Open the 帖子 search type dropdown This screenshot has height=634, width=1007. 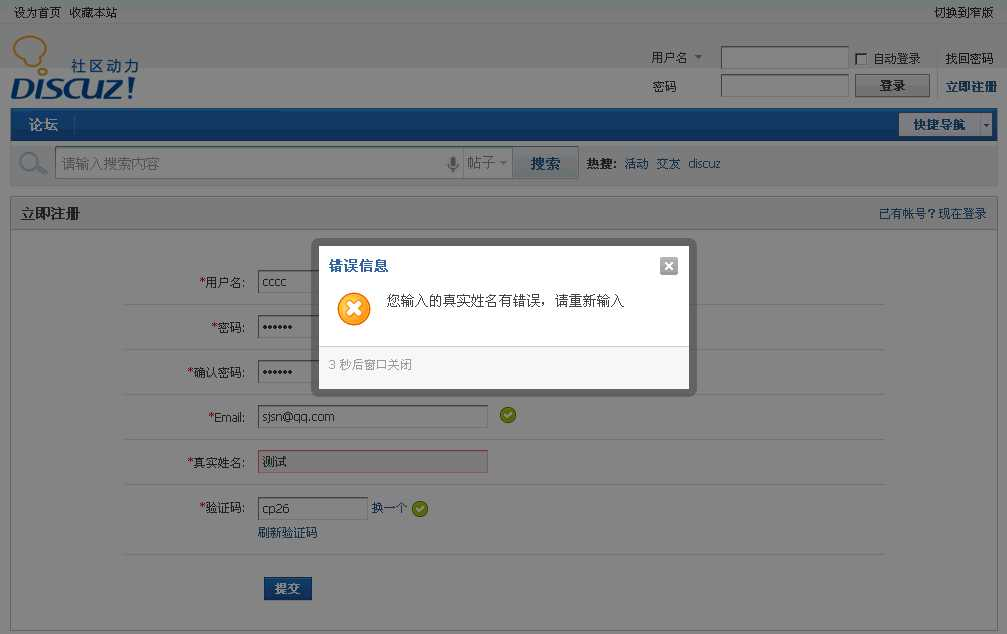(x=488, y=163)
